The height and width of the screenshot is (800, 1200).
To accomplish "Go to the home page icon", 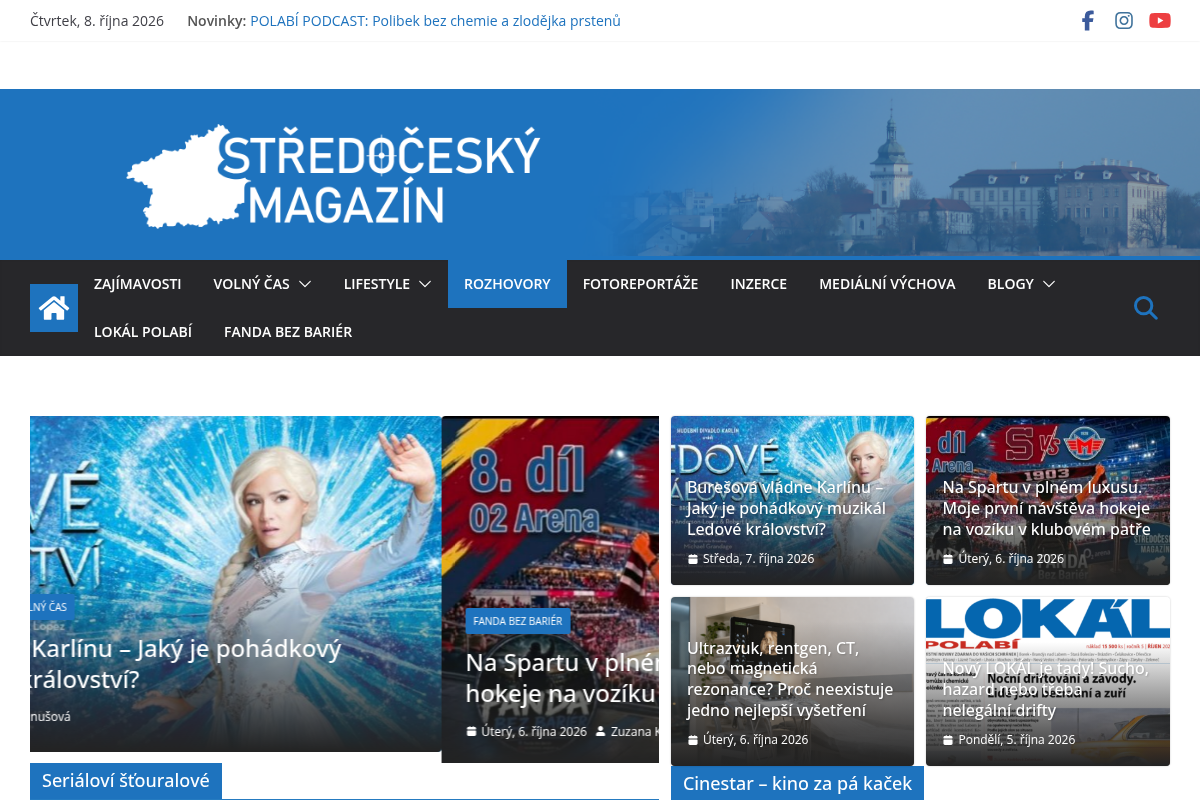I will pyautogui.click(x=54, y=308).
